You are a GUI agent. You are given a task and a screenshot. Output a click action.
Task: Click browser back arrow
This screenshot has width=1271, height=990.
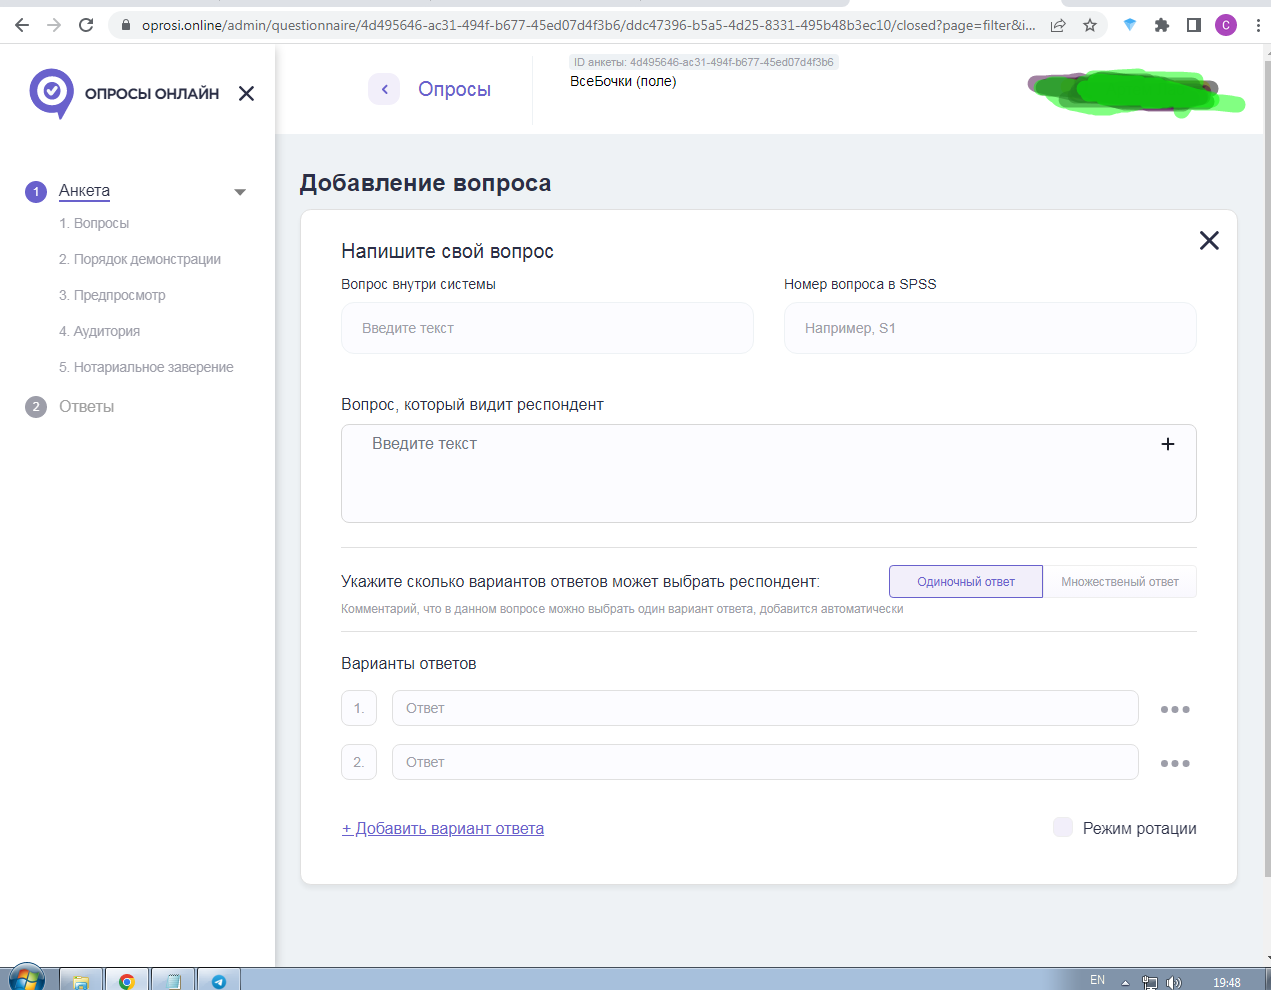(22, 25)
